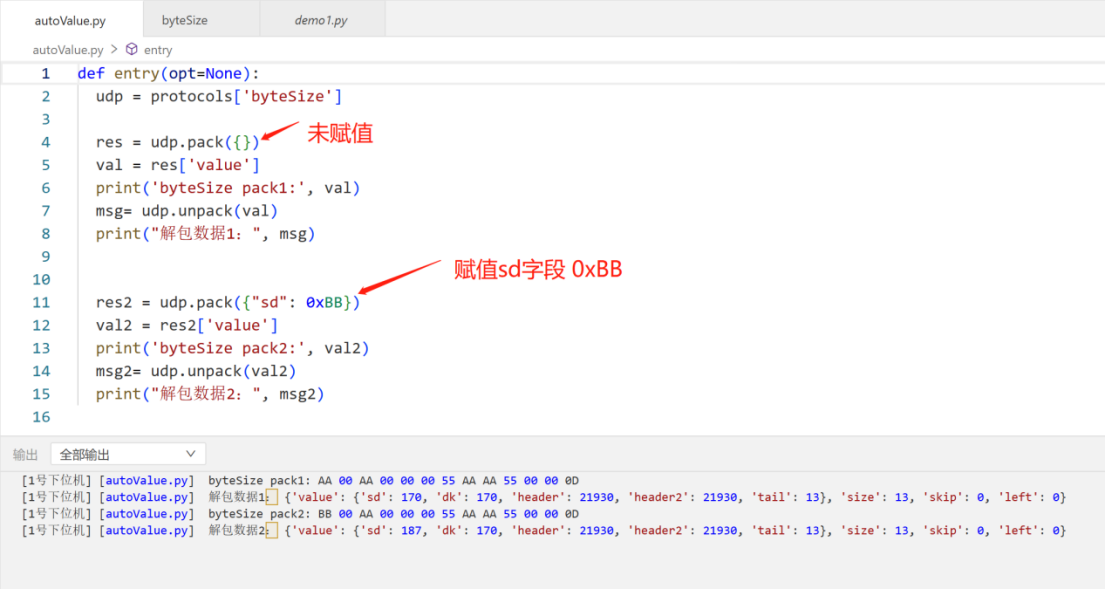The image size is (1106, 589).
Task: Select the entry breadcrumb item
Action: click(158, 50)
